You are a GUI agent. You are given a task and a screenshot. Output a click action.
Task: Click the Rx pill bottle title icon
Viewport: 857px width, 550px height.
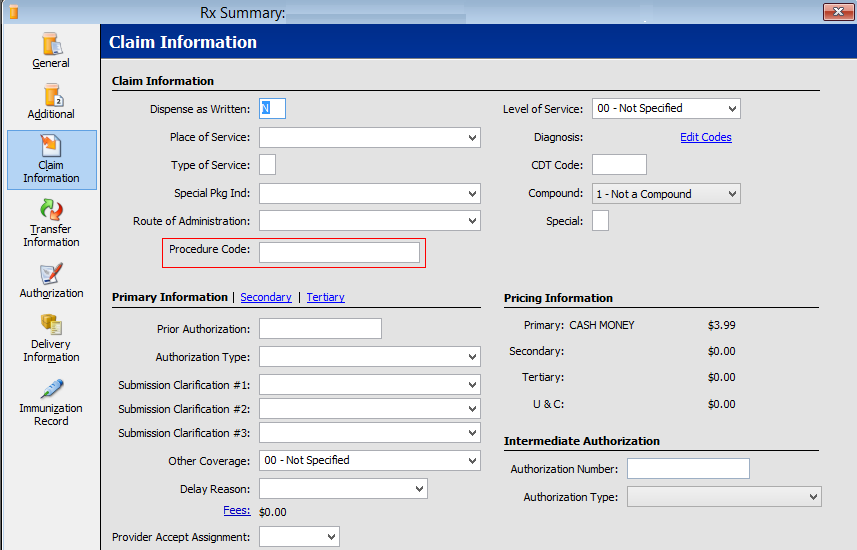(x=14, y=12)
